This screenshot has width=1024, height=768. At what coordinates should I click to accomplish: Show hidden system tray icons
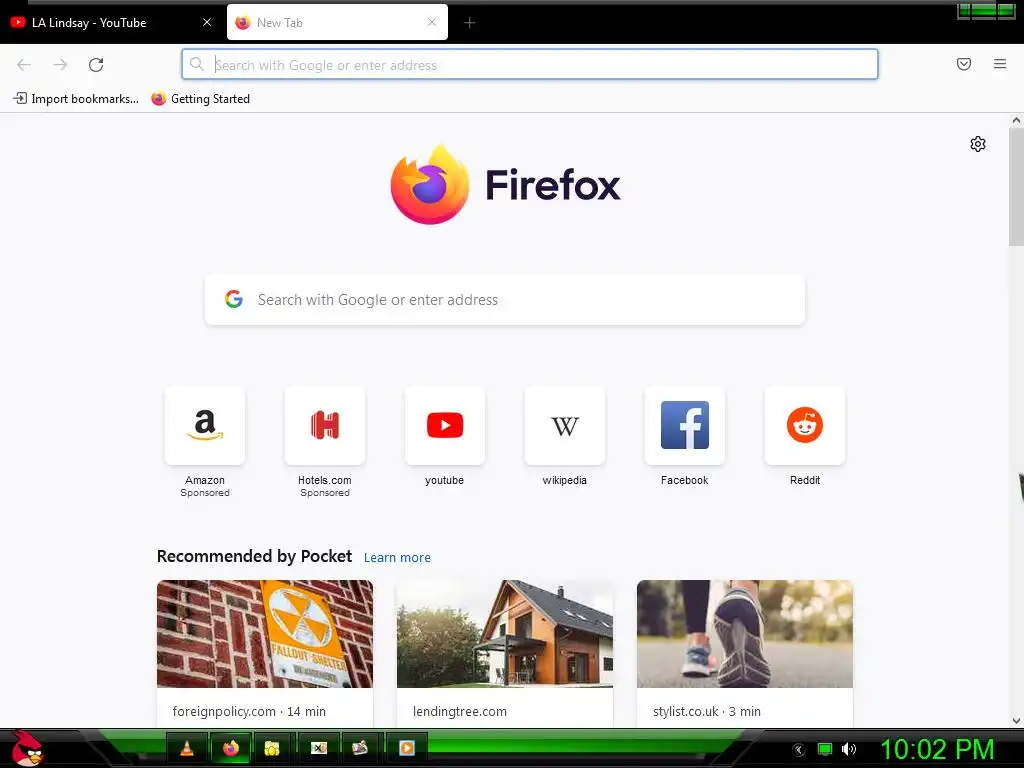pyautogui.click(x=799, y=750)
